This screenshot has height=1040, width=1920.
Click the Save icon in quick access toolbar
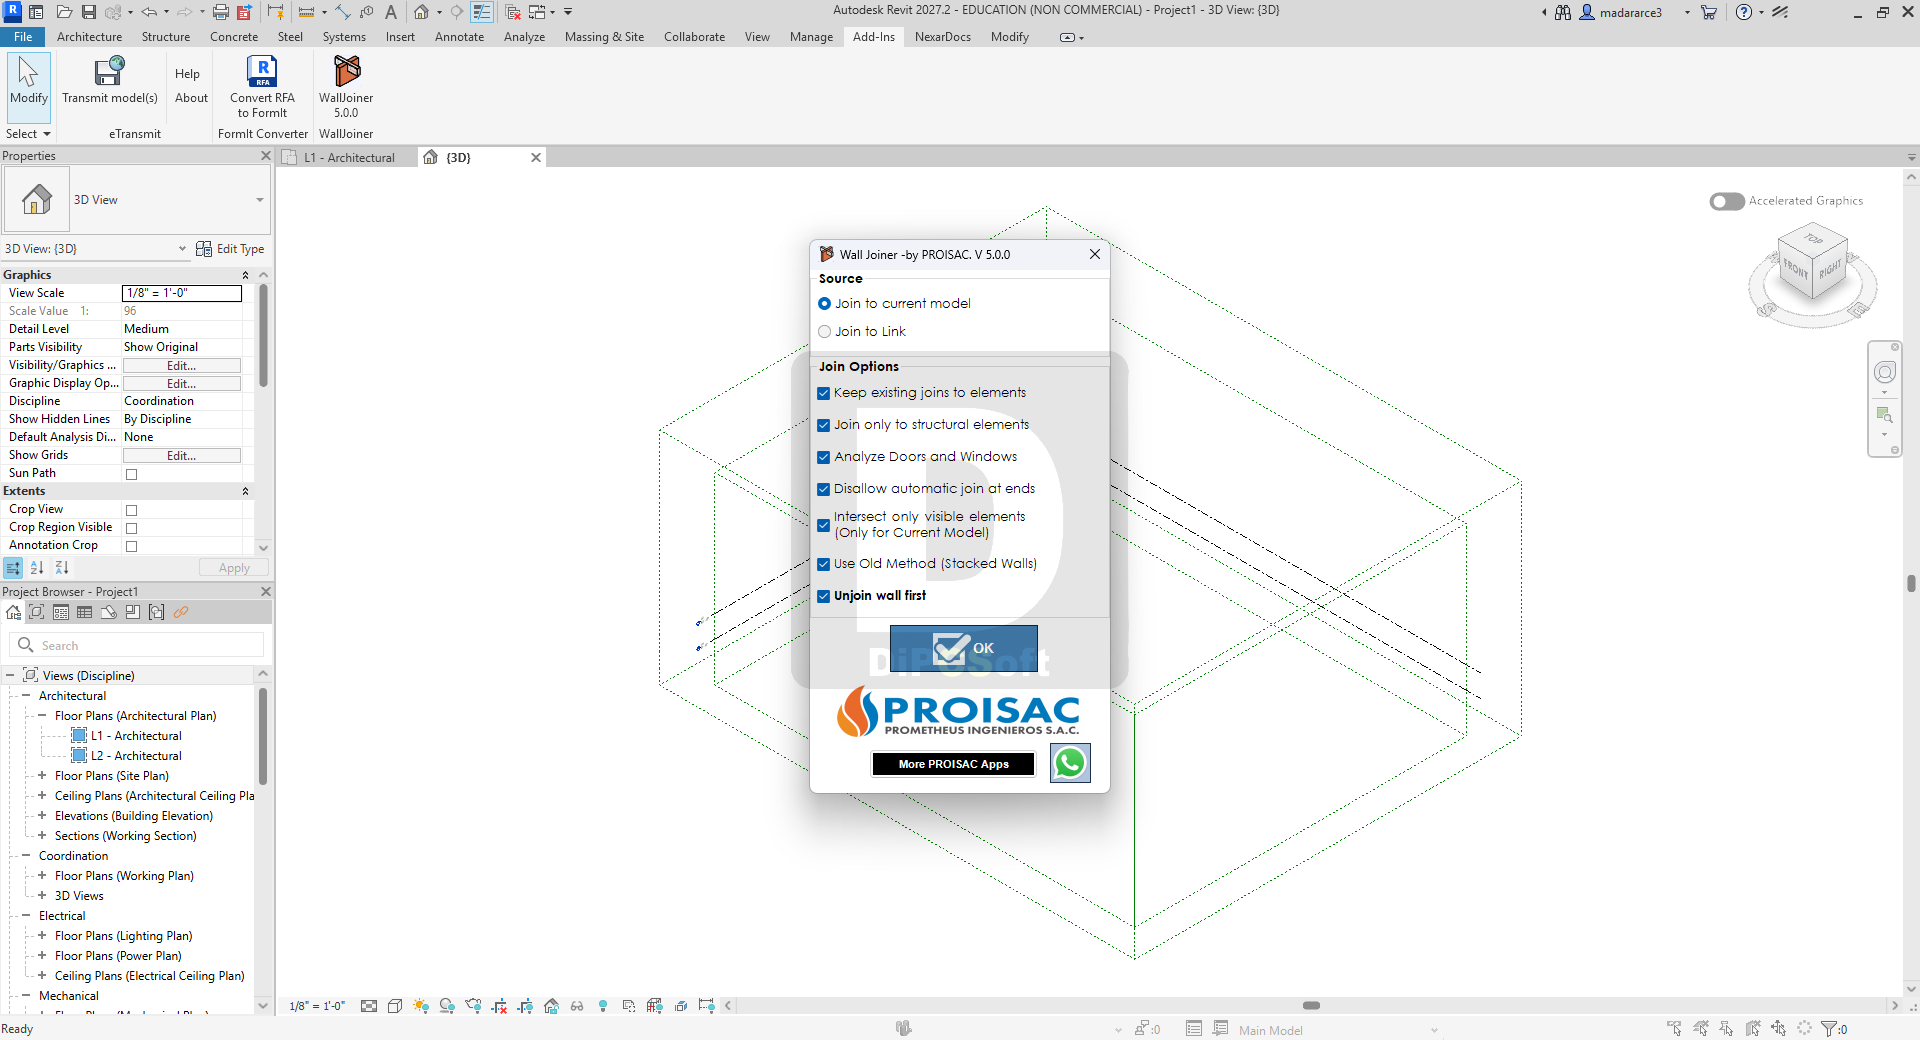(x=89, y=12)
